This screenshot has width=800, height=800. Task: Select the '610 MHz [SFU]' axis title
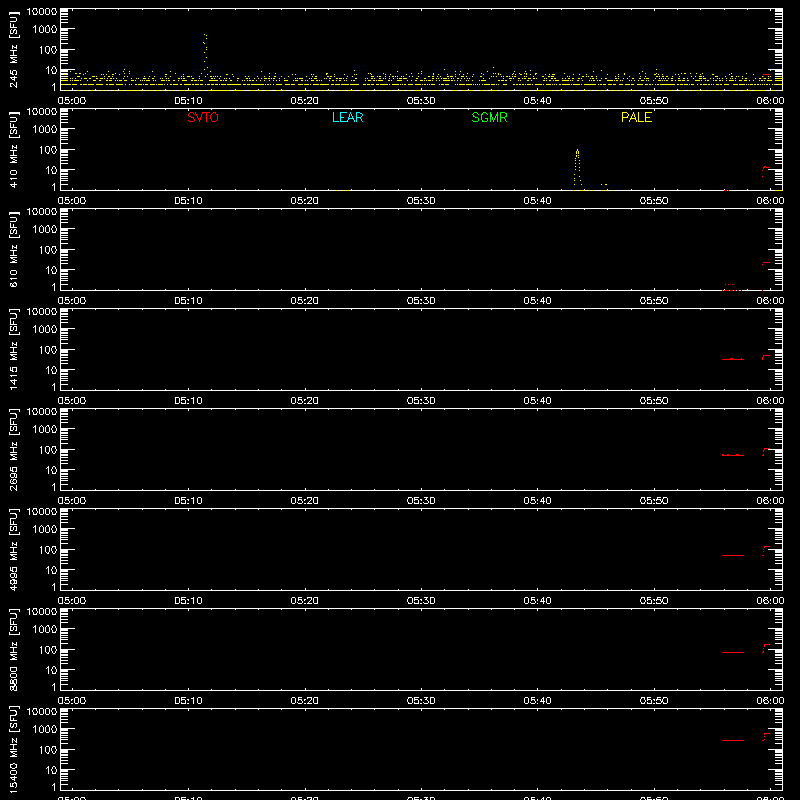[13, 249]
